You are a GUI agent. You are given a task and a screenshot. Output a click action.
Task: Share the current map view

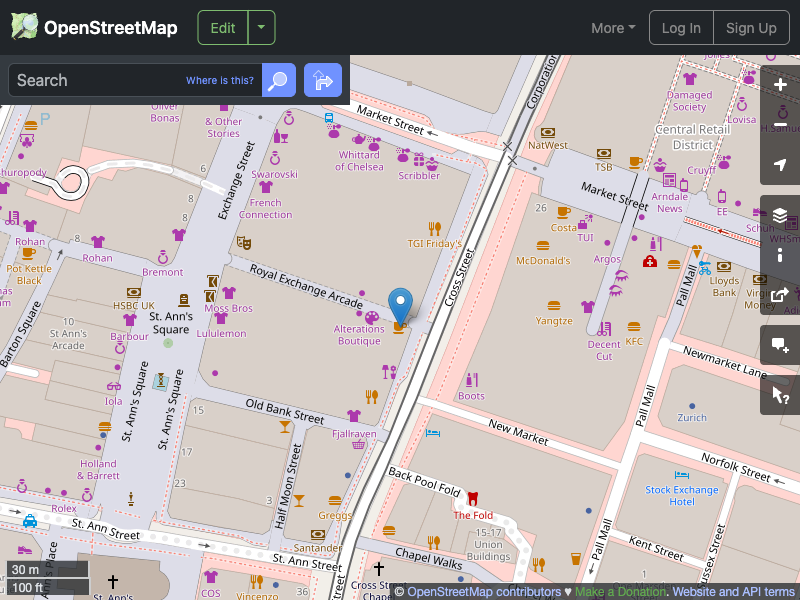click(x=780, y=295)
